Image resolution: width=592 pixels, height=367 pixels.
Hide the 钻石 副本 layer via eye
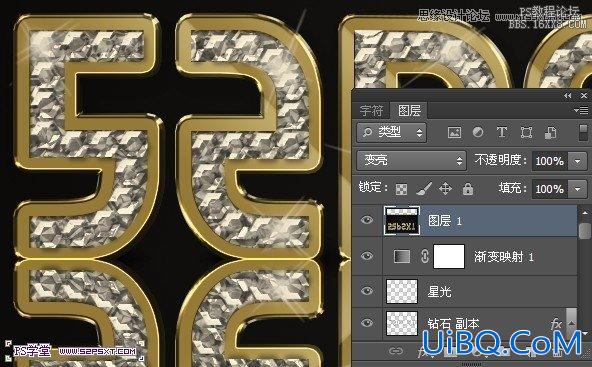(x=367, y=323)
